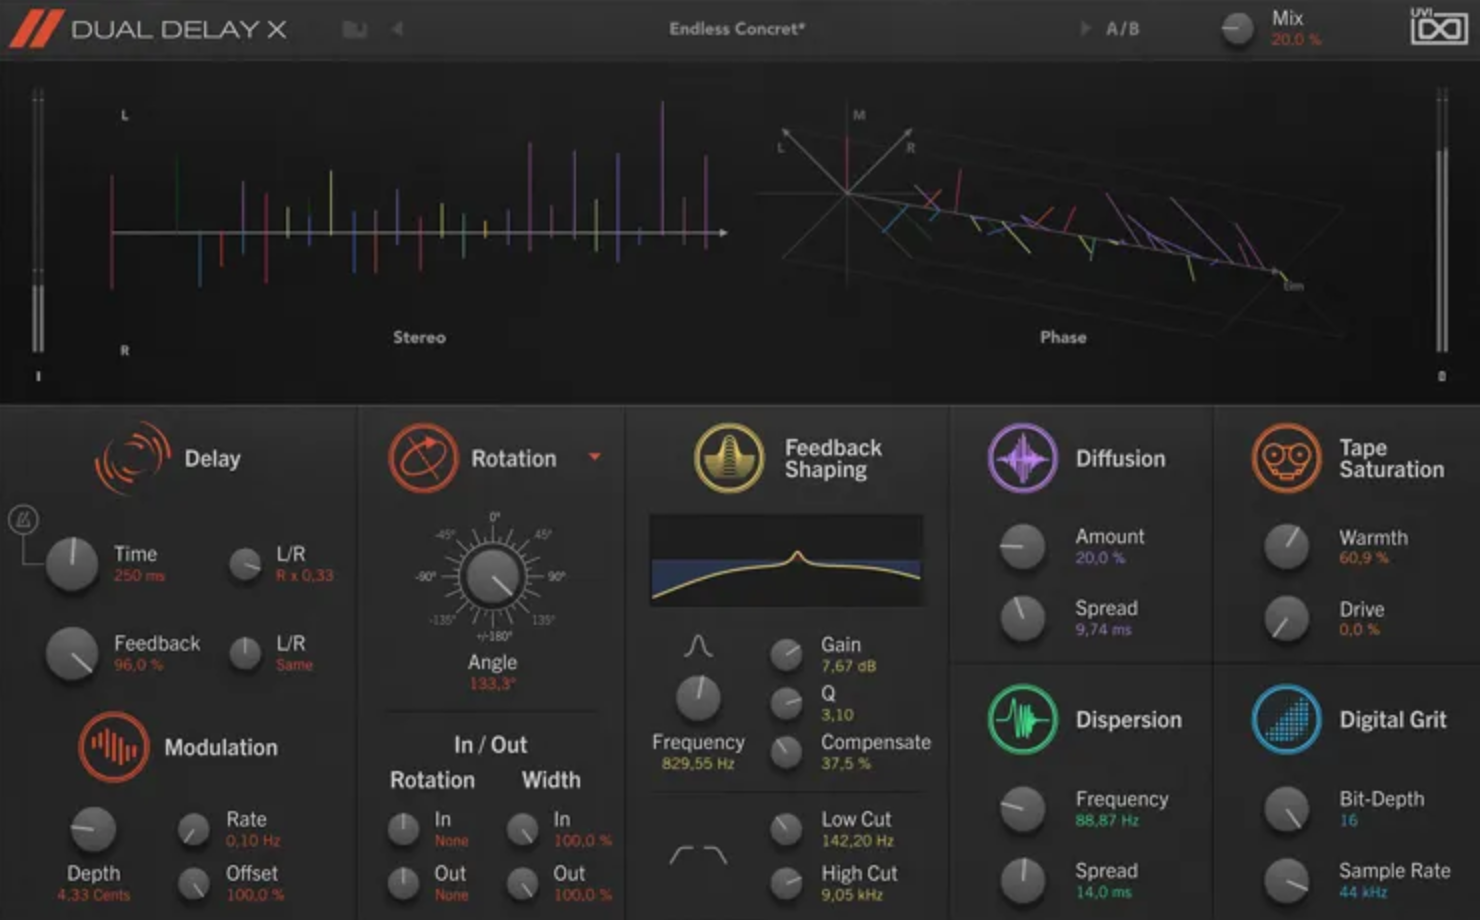1480x920 pixels.
Task: Click the Low Cut knob
Action: point(786,828)
